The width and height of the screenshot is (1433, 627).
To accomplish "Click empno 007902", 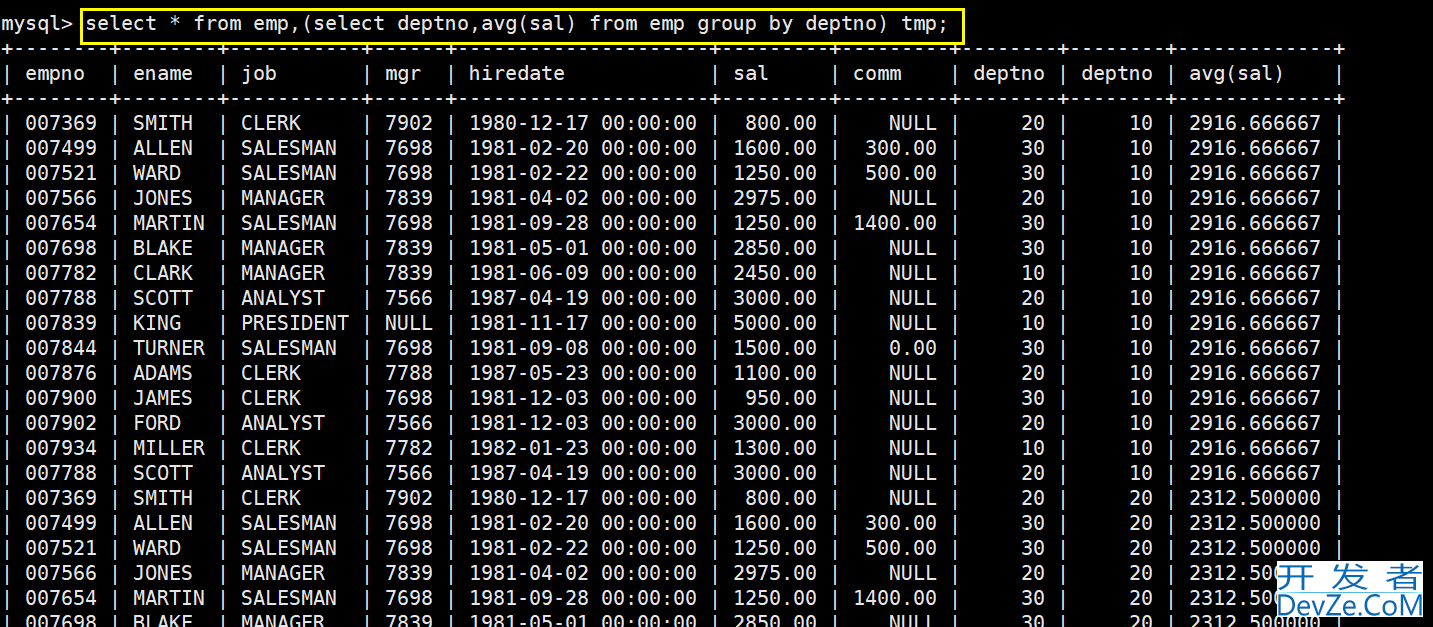I will pyautogui.click(x=61, y=423).
